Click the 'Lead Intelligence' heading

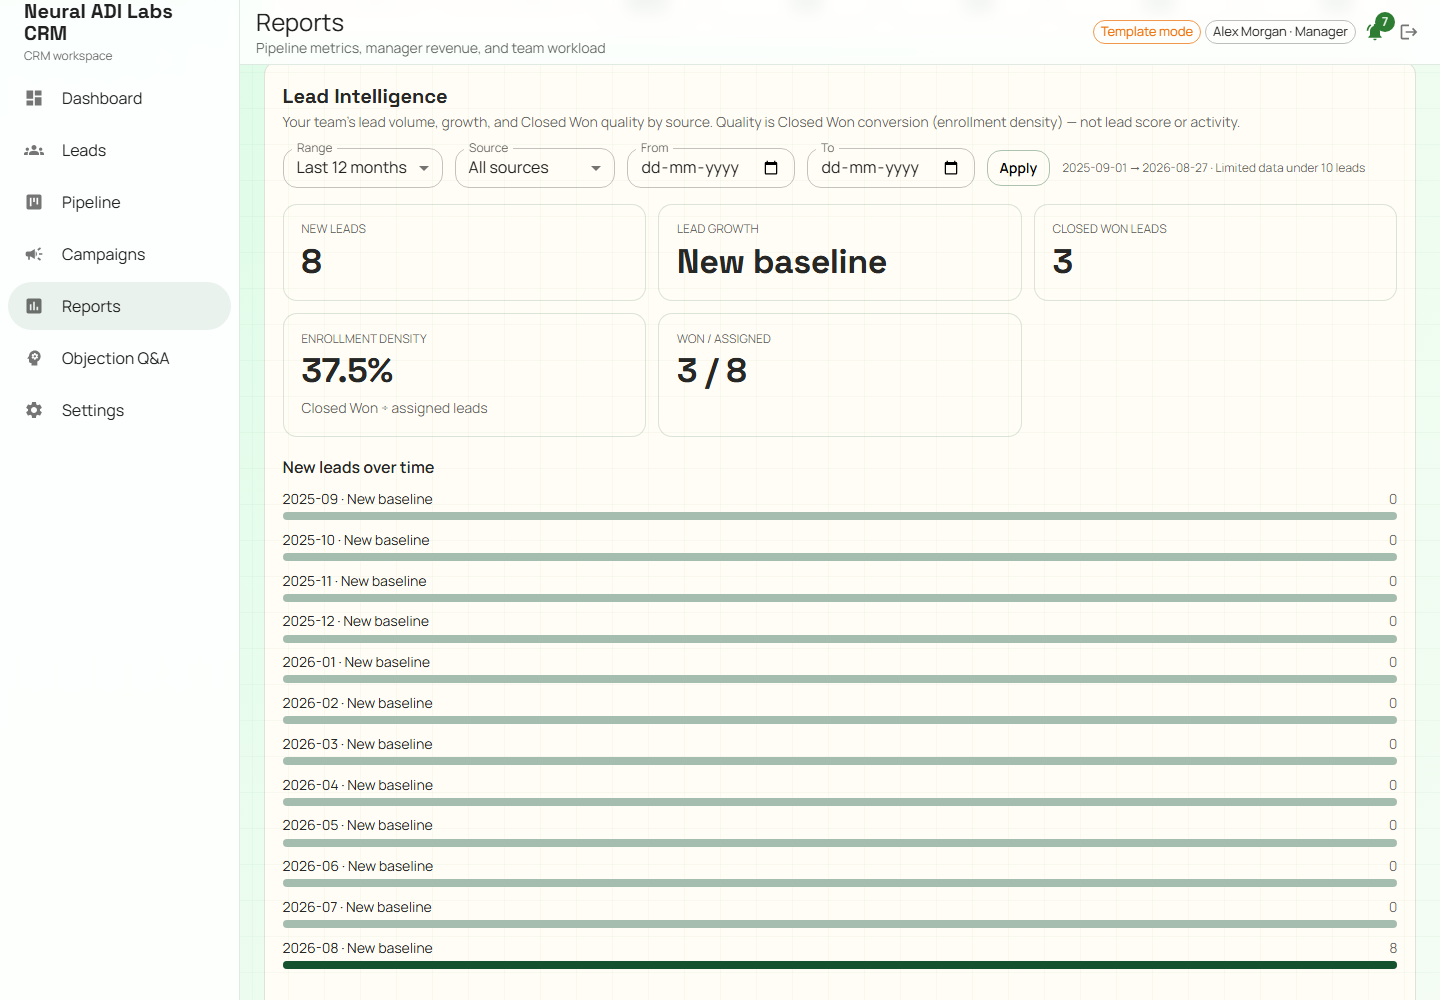pyautogui.click(x=365, y=96)
